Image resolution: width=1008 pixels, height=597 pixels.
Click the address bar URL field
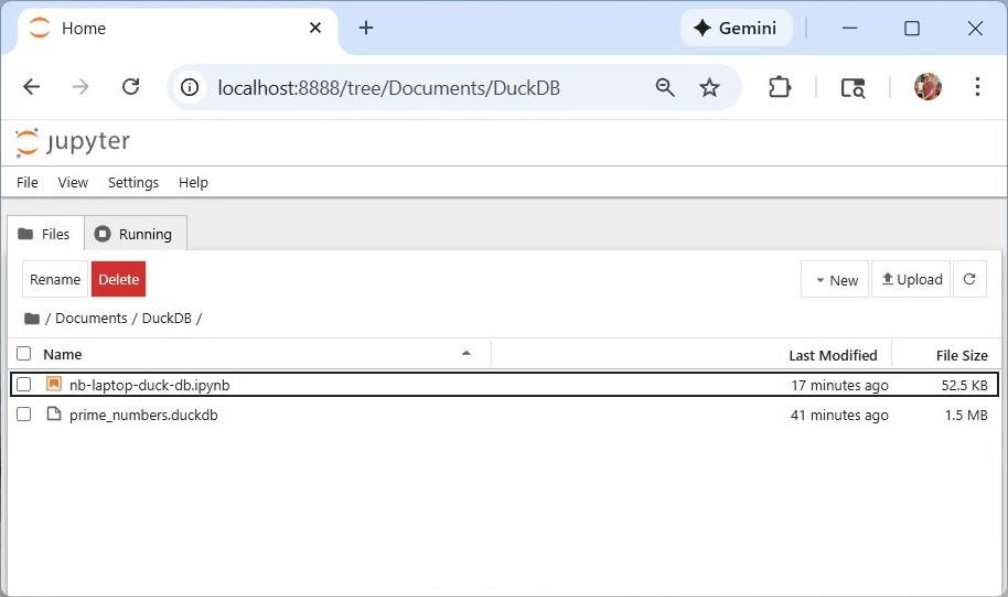(389, 88)
